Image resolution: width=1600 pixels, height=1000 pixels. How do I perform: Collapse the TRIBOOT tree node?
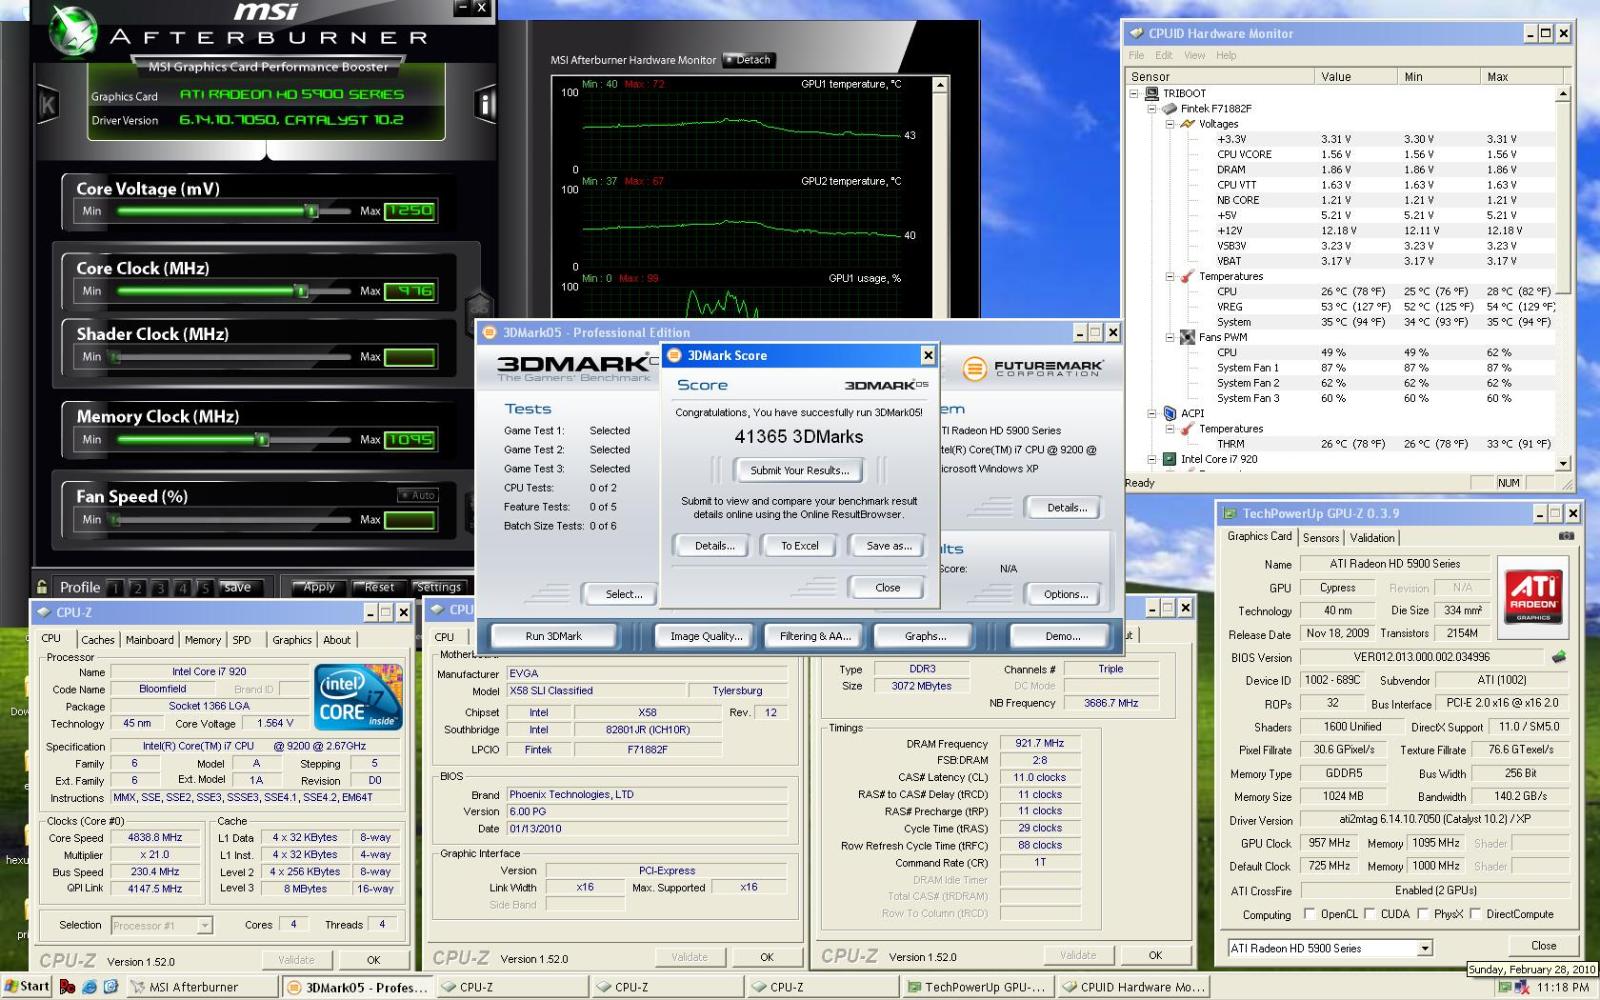1134,93
